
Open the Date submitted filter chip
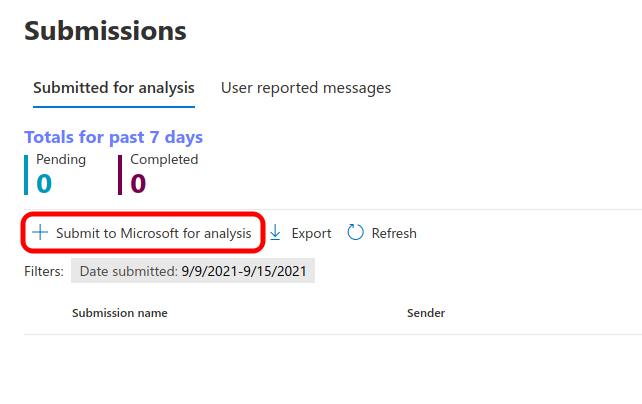[x=193, y=271]
